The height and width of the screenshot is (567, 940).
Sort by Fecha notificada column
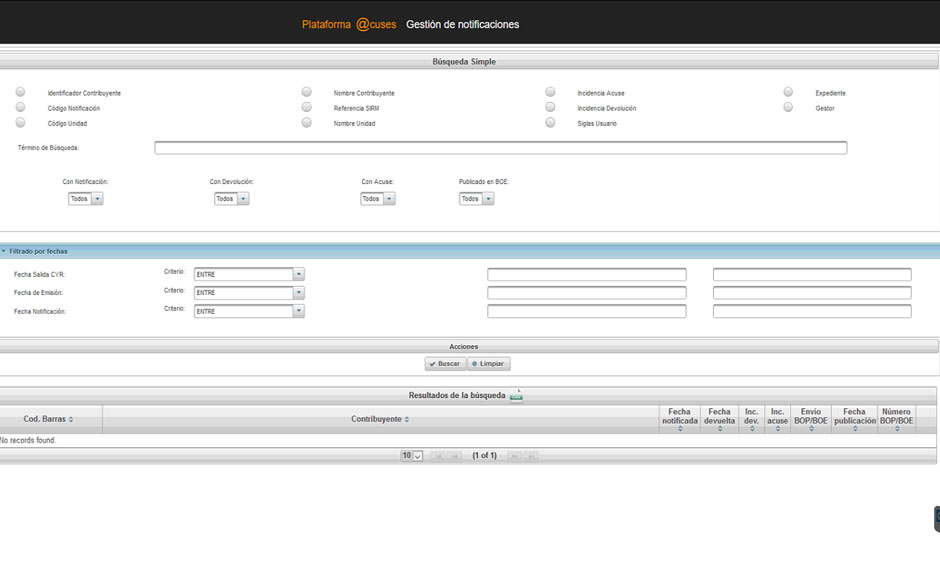(680, 429)
